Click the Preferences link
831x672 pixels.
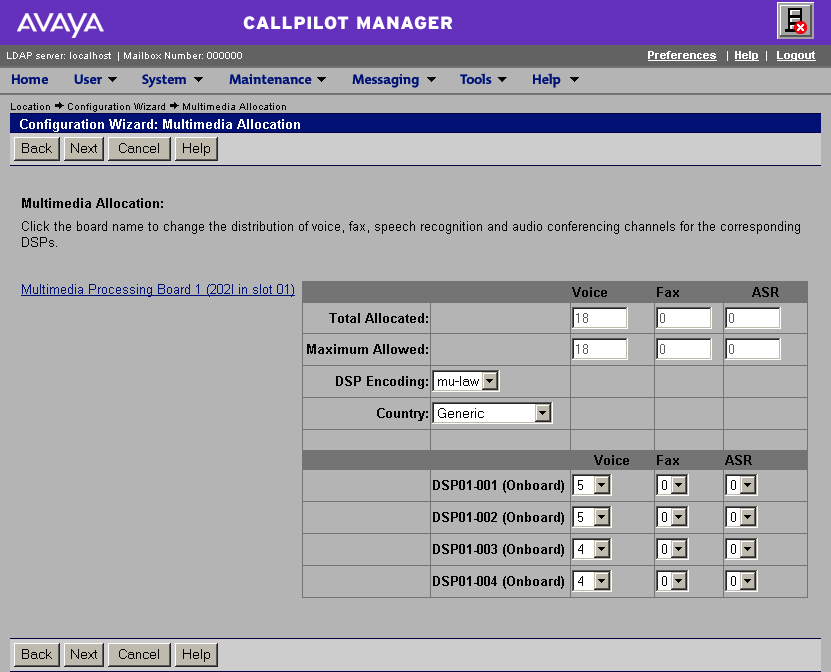tap(682, 55)
